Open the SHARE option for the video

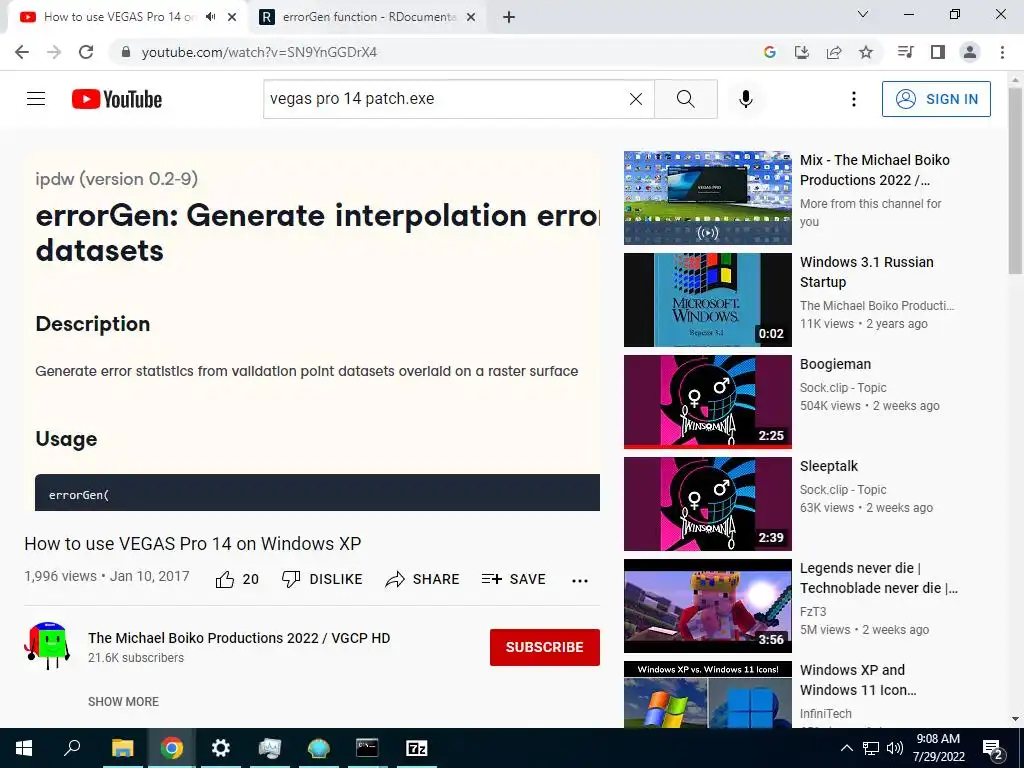pos(423,579)
